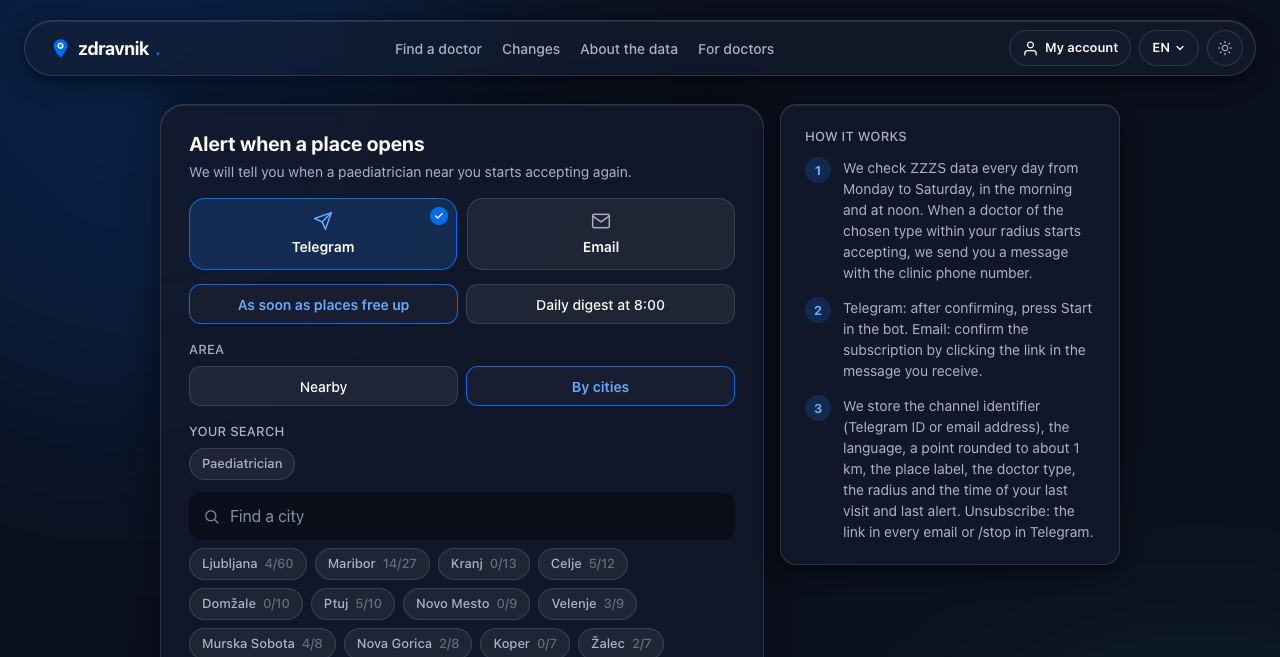Open the Changes menu item
This screenshot has height=657, width=1280.
click(x=531, y=49)
